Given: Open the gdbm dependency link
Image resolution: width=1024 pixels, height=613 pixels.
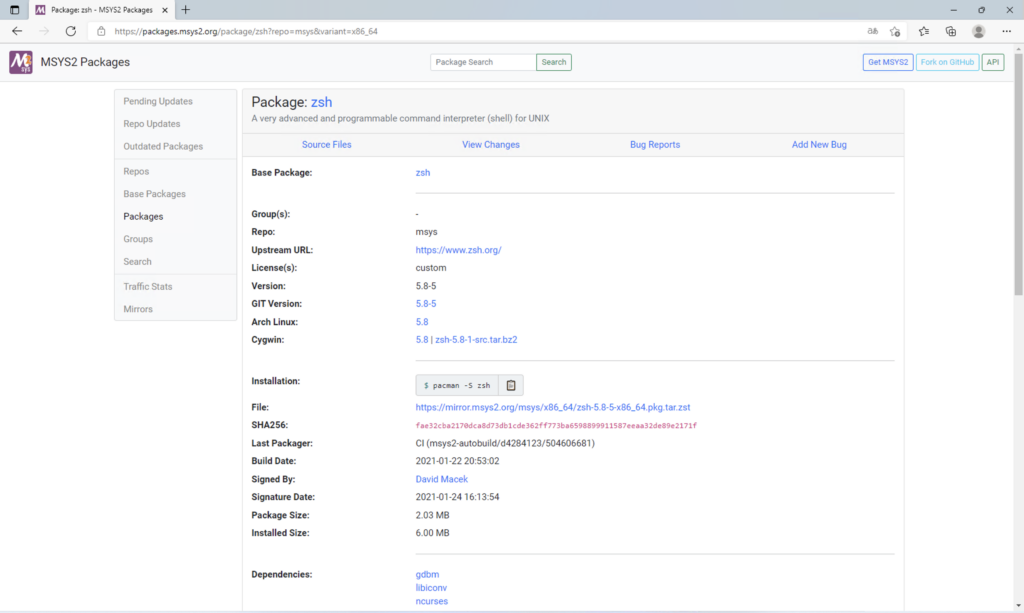Looking at the screenshot, I should (x=427, y=574).
